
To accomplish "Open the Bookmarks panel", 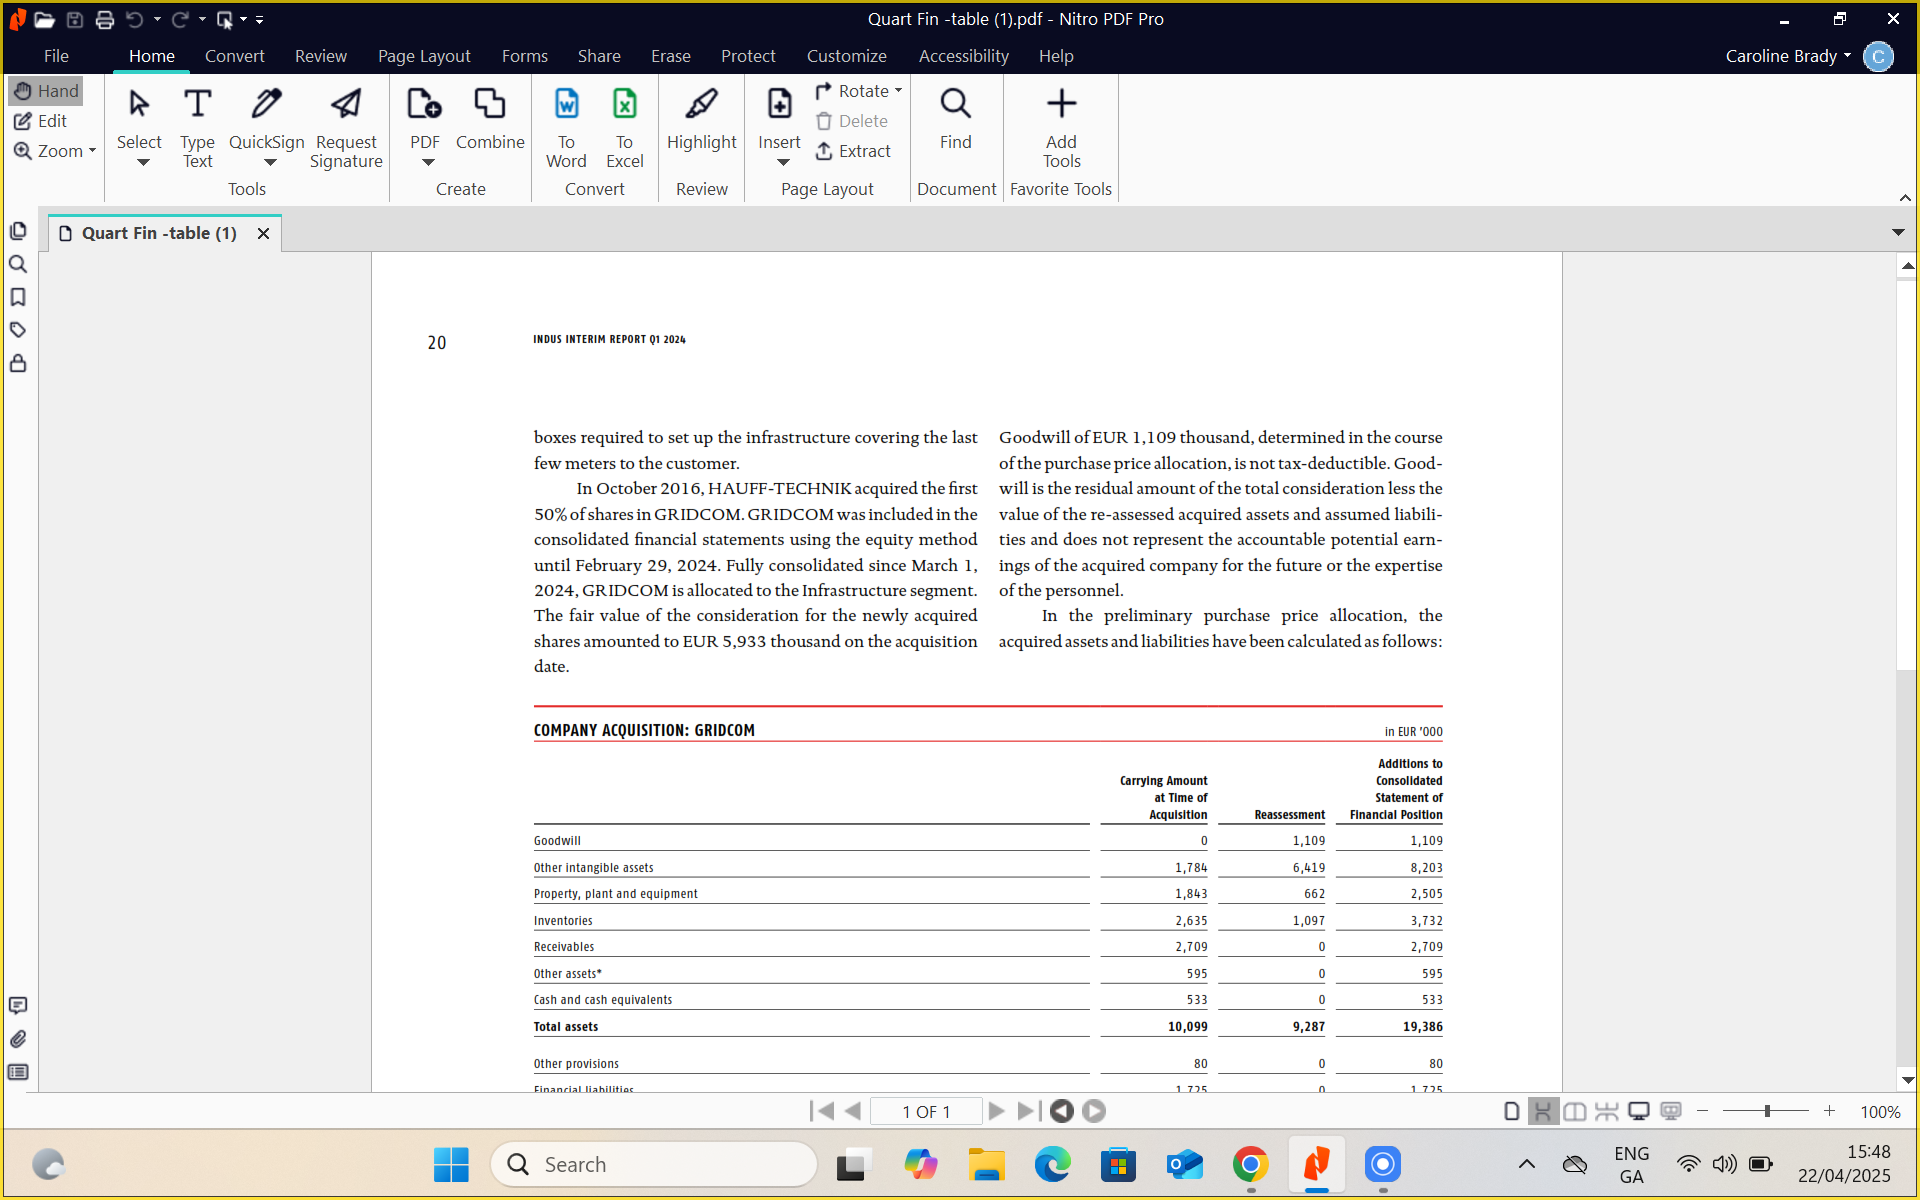I will (18, 297).
